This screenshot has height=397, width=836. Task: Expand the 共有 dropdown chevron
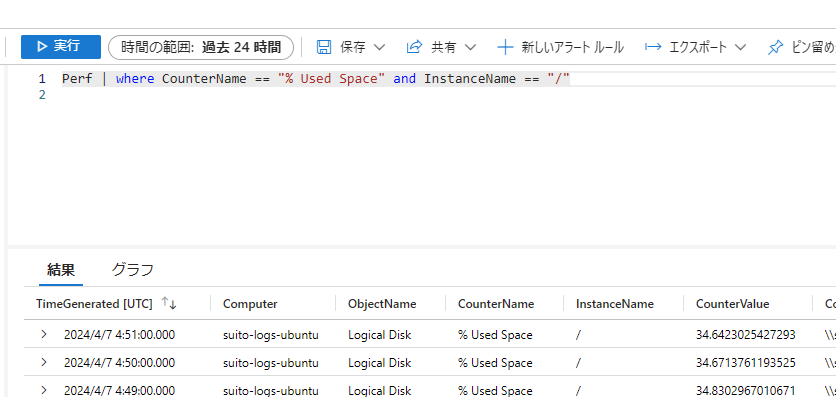pos(470,47)
